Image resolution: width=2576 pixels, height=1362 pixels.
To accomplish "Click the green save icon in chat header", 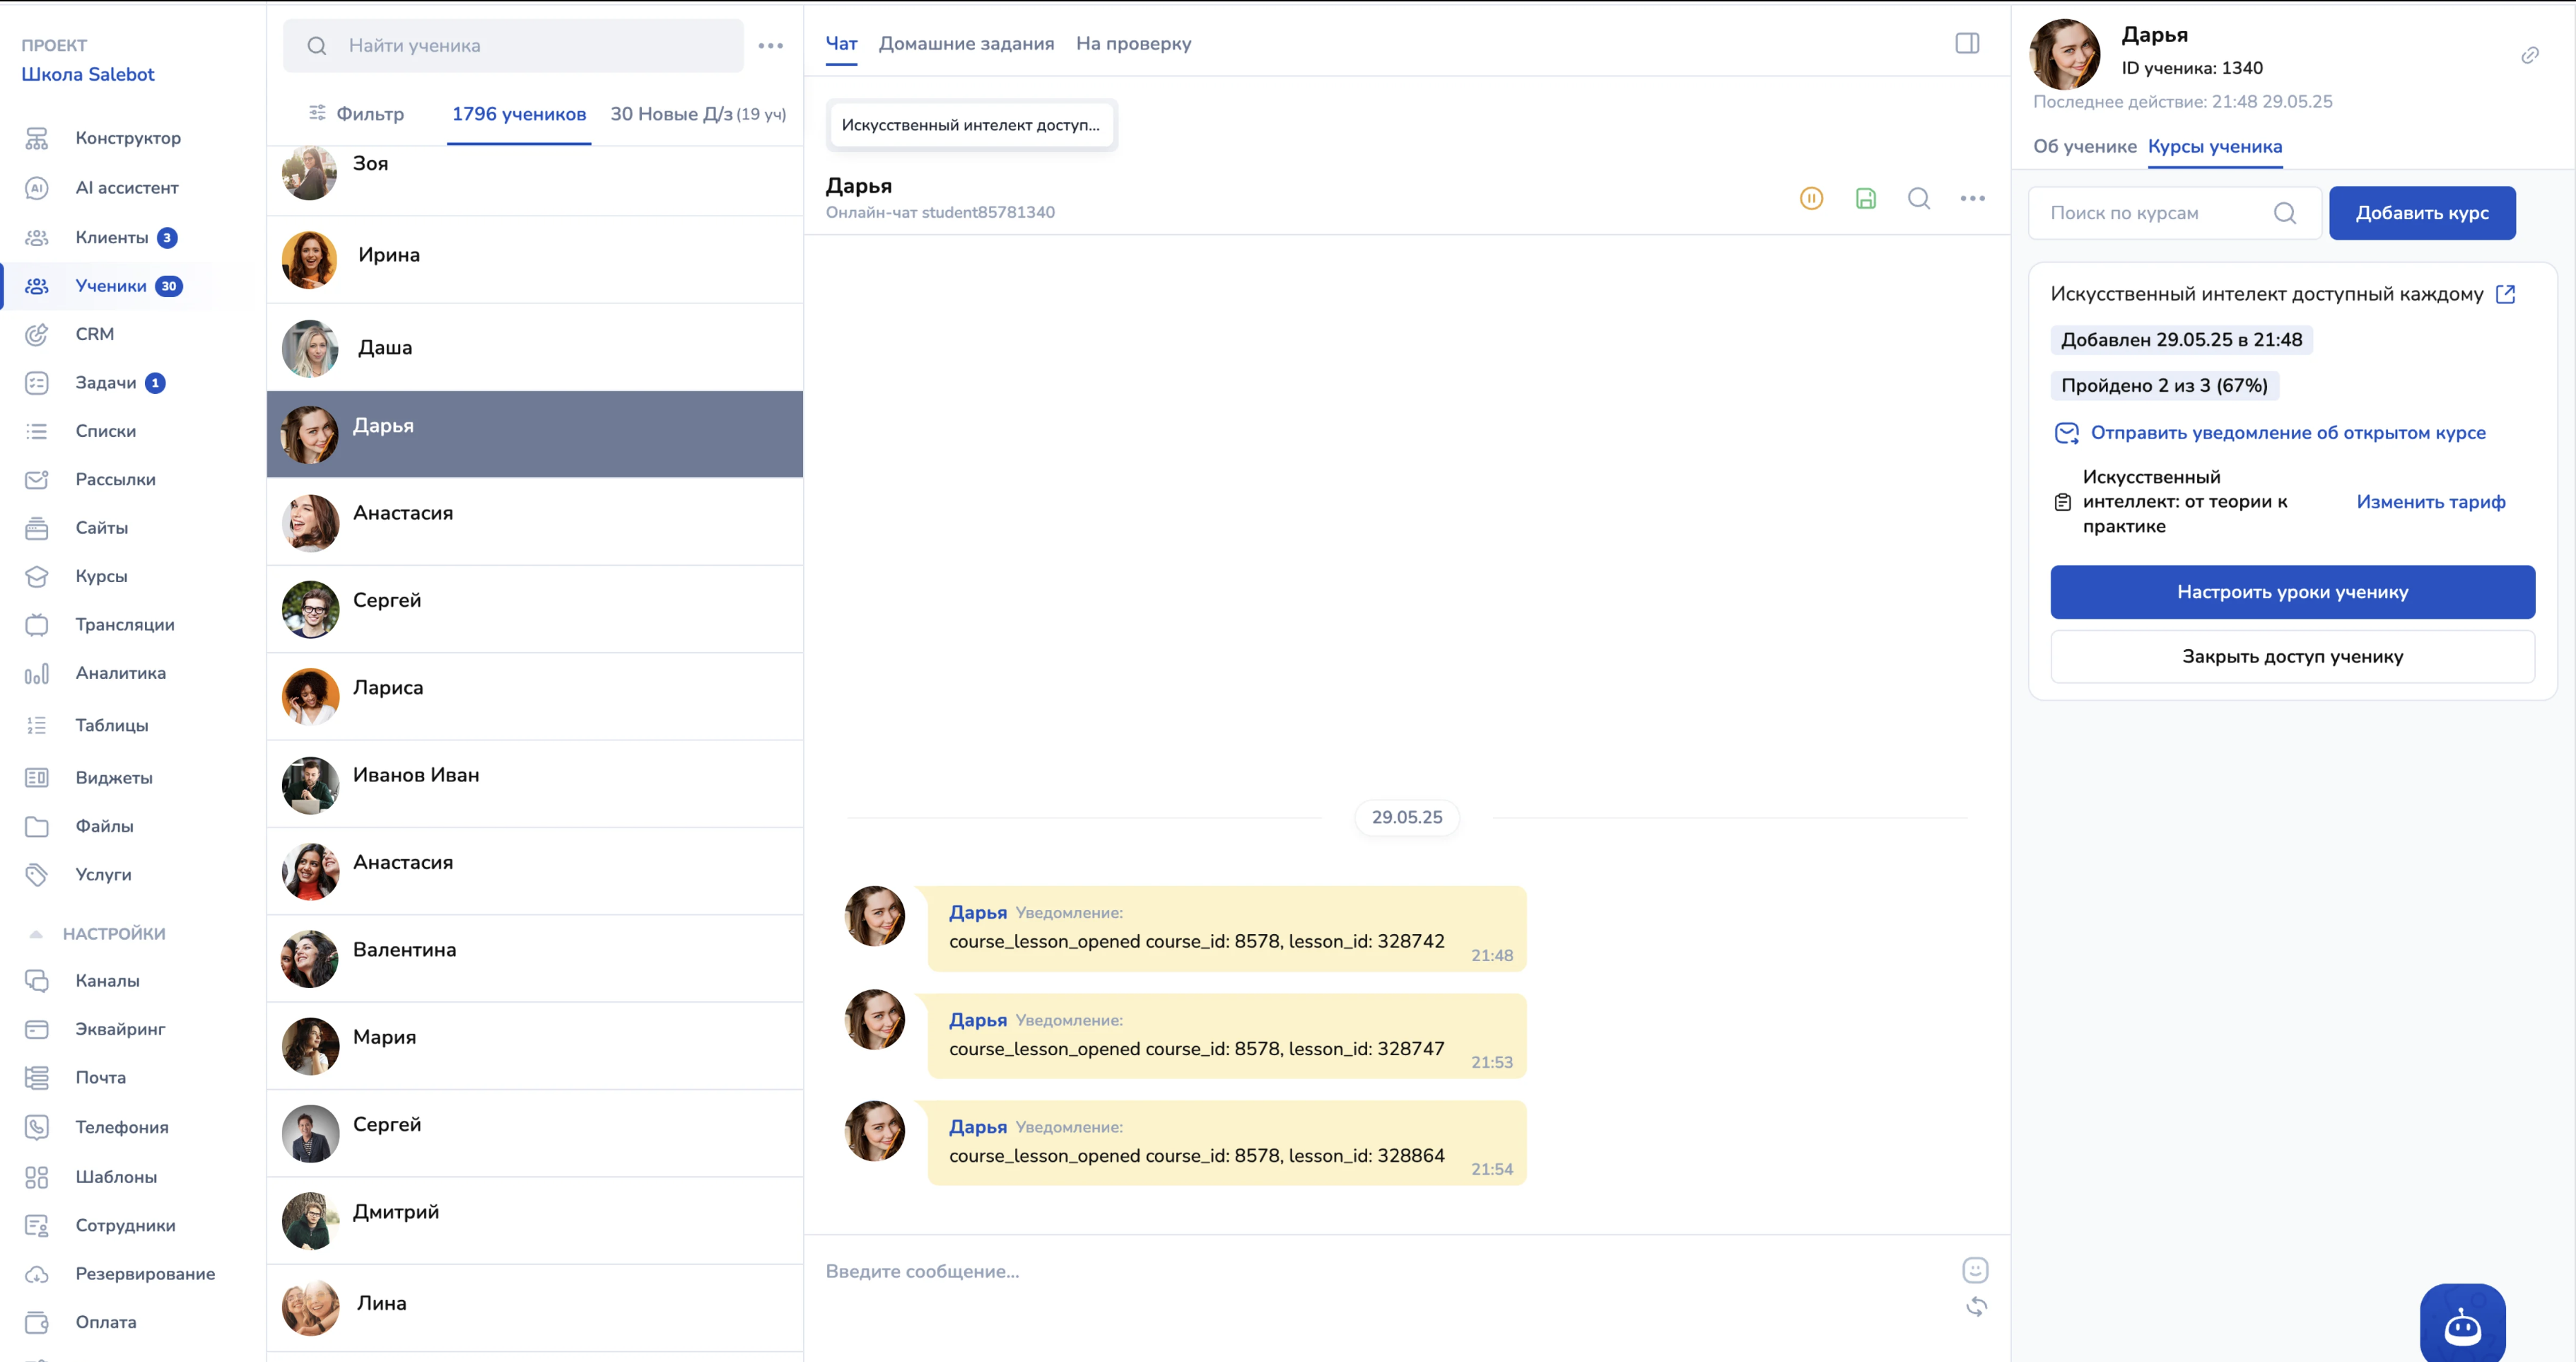I will pyautogui.click(x=1865, y=198).
